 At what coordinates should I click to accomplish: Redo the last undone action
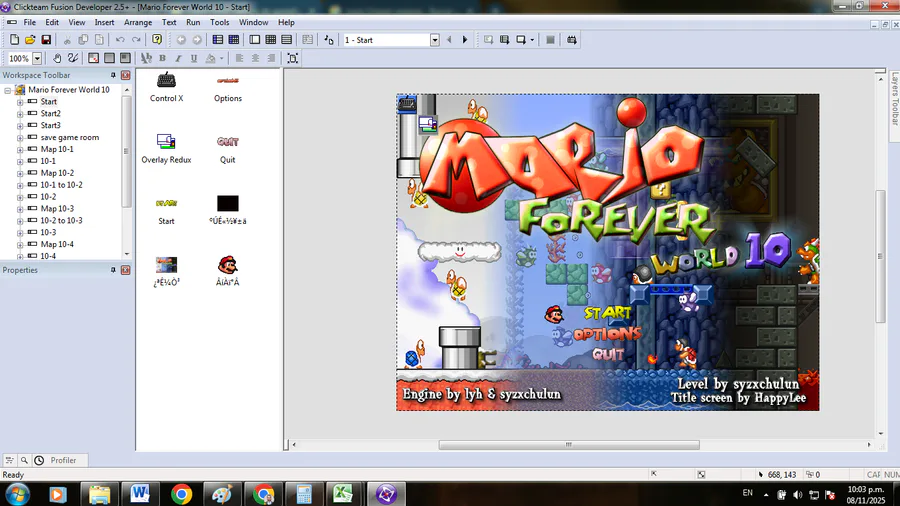136,40
